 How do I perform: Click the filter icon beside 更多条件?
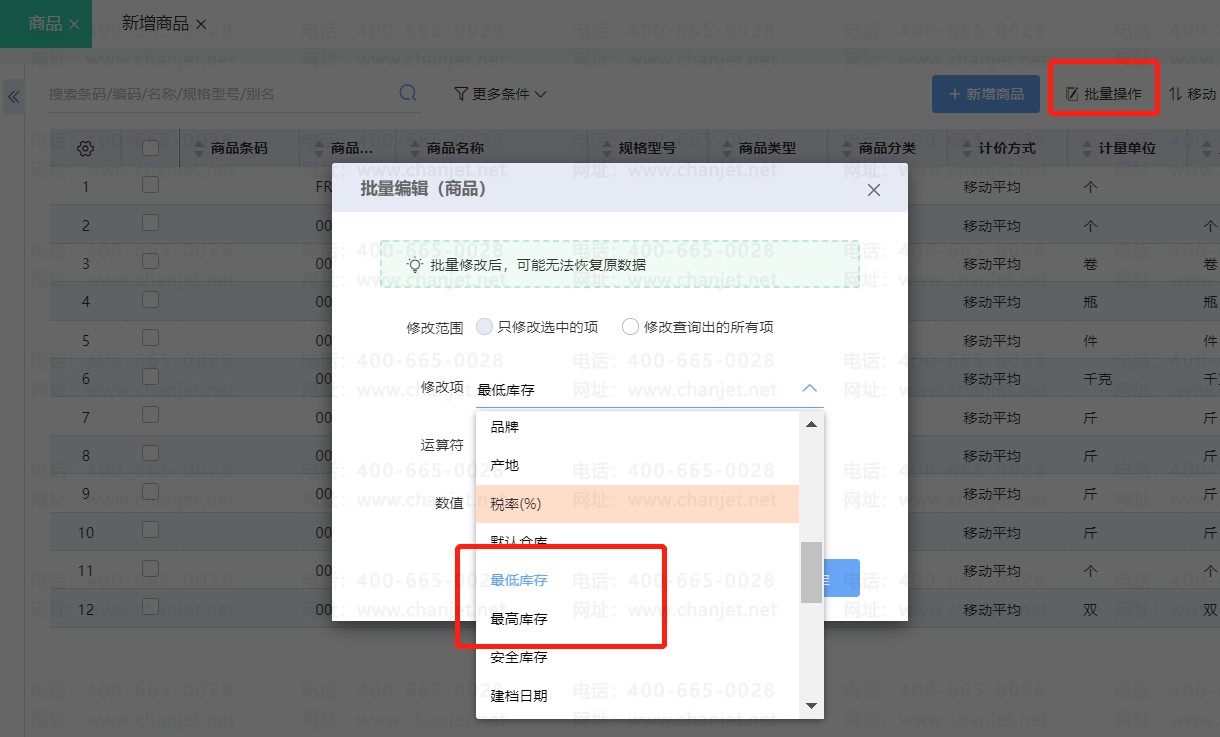461,94
